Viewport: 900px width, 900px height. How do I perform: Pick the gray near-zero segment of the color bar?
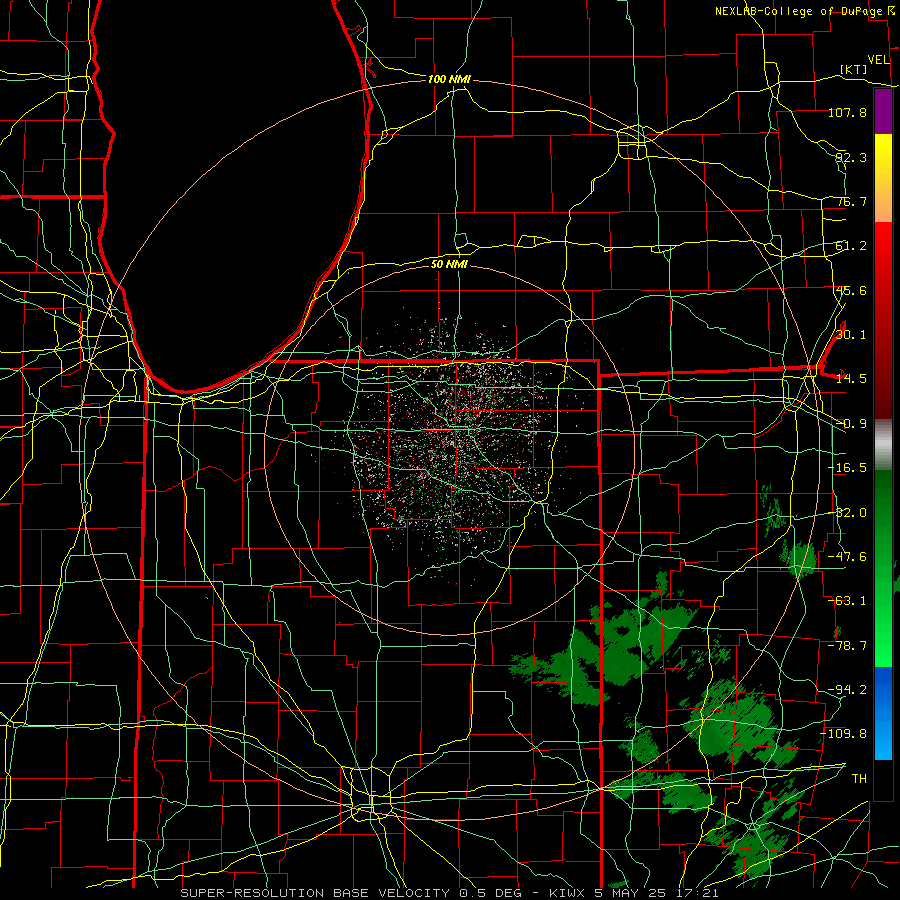[x=883, y=444]
